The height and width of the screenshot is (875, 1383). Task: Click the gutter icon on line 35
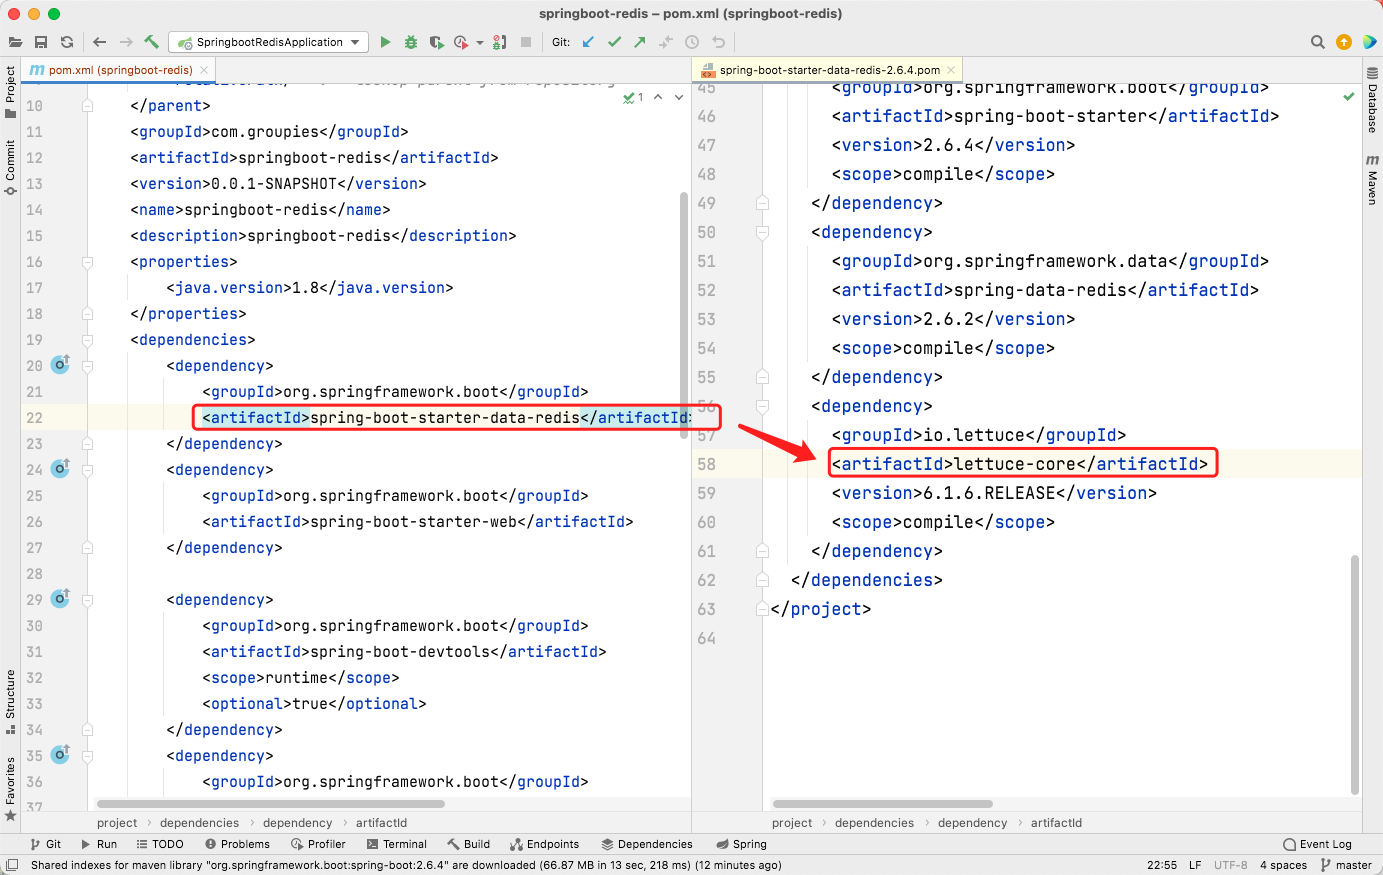point(61,755)
